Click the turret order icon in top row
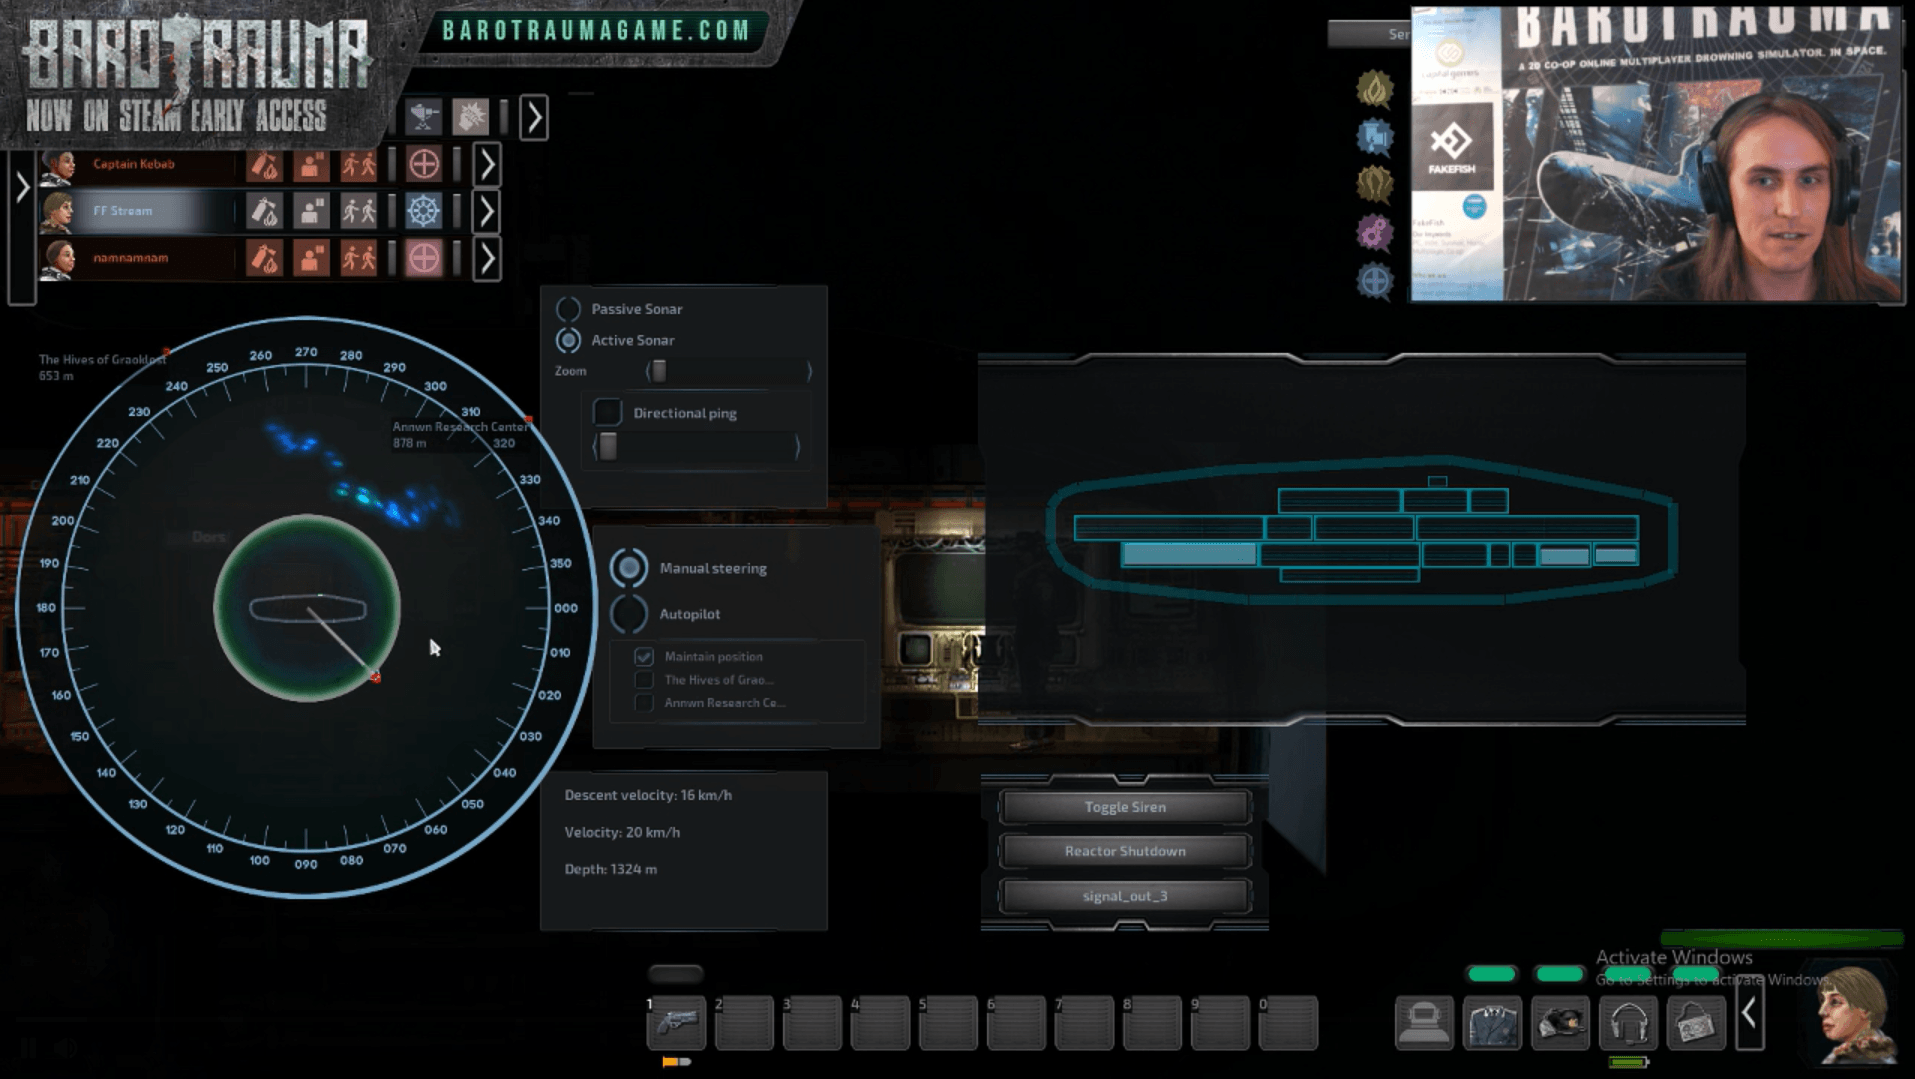The width and height of the screenshot is (1915, 1079). coord(424,117)
